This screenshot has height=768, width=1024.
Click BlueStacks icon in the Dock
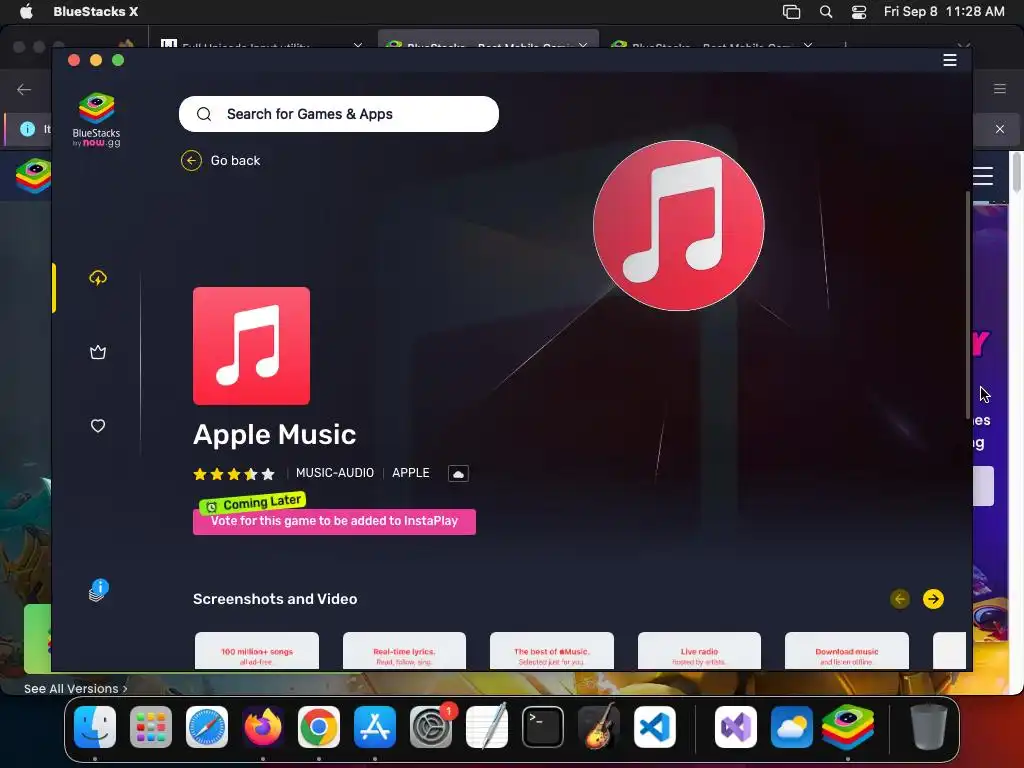pos(848,727)
